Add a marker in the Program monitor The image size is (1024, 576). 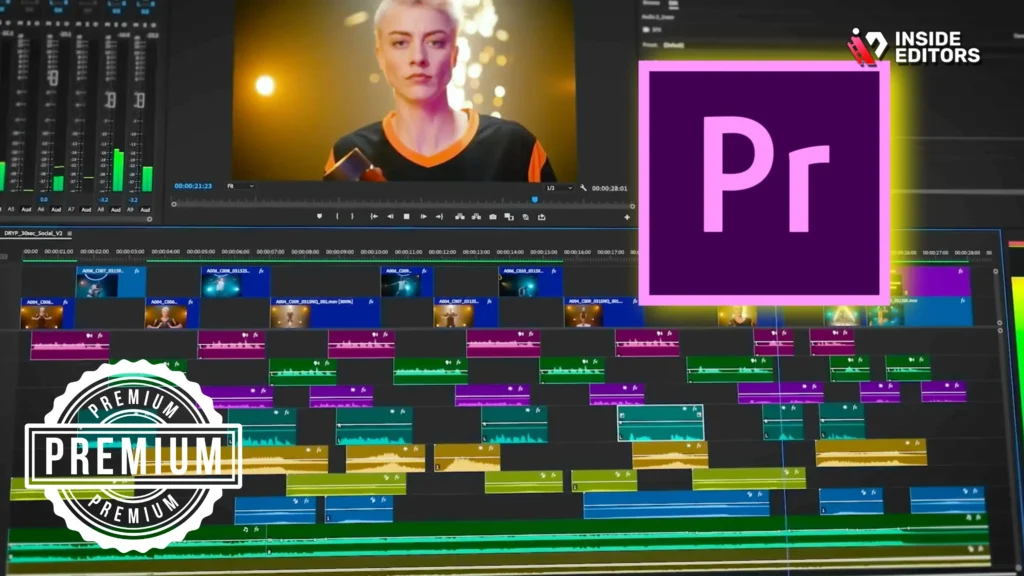click(x=319, y=216)
